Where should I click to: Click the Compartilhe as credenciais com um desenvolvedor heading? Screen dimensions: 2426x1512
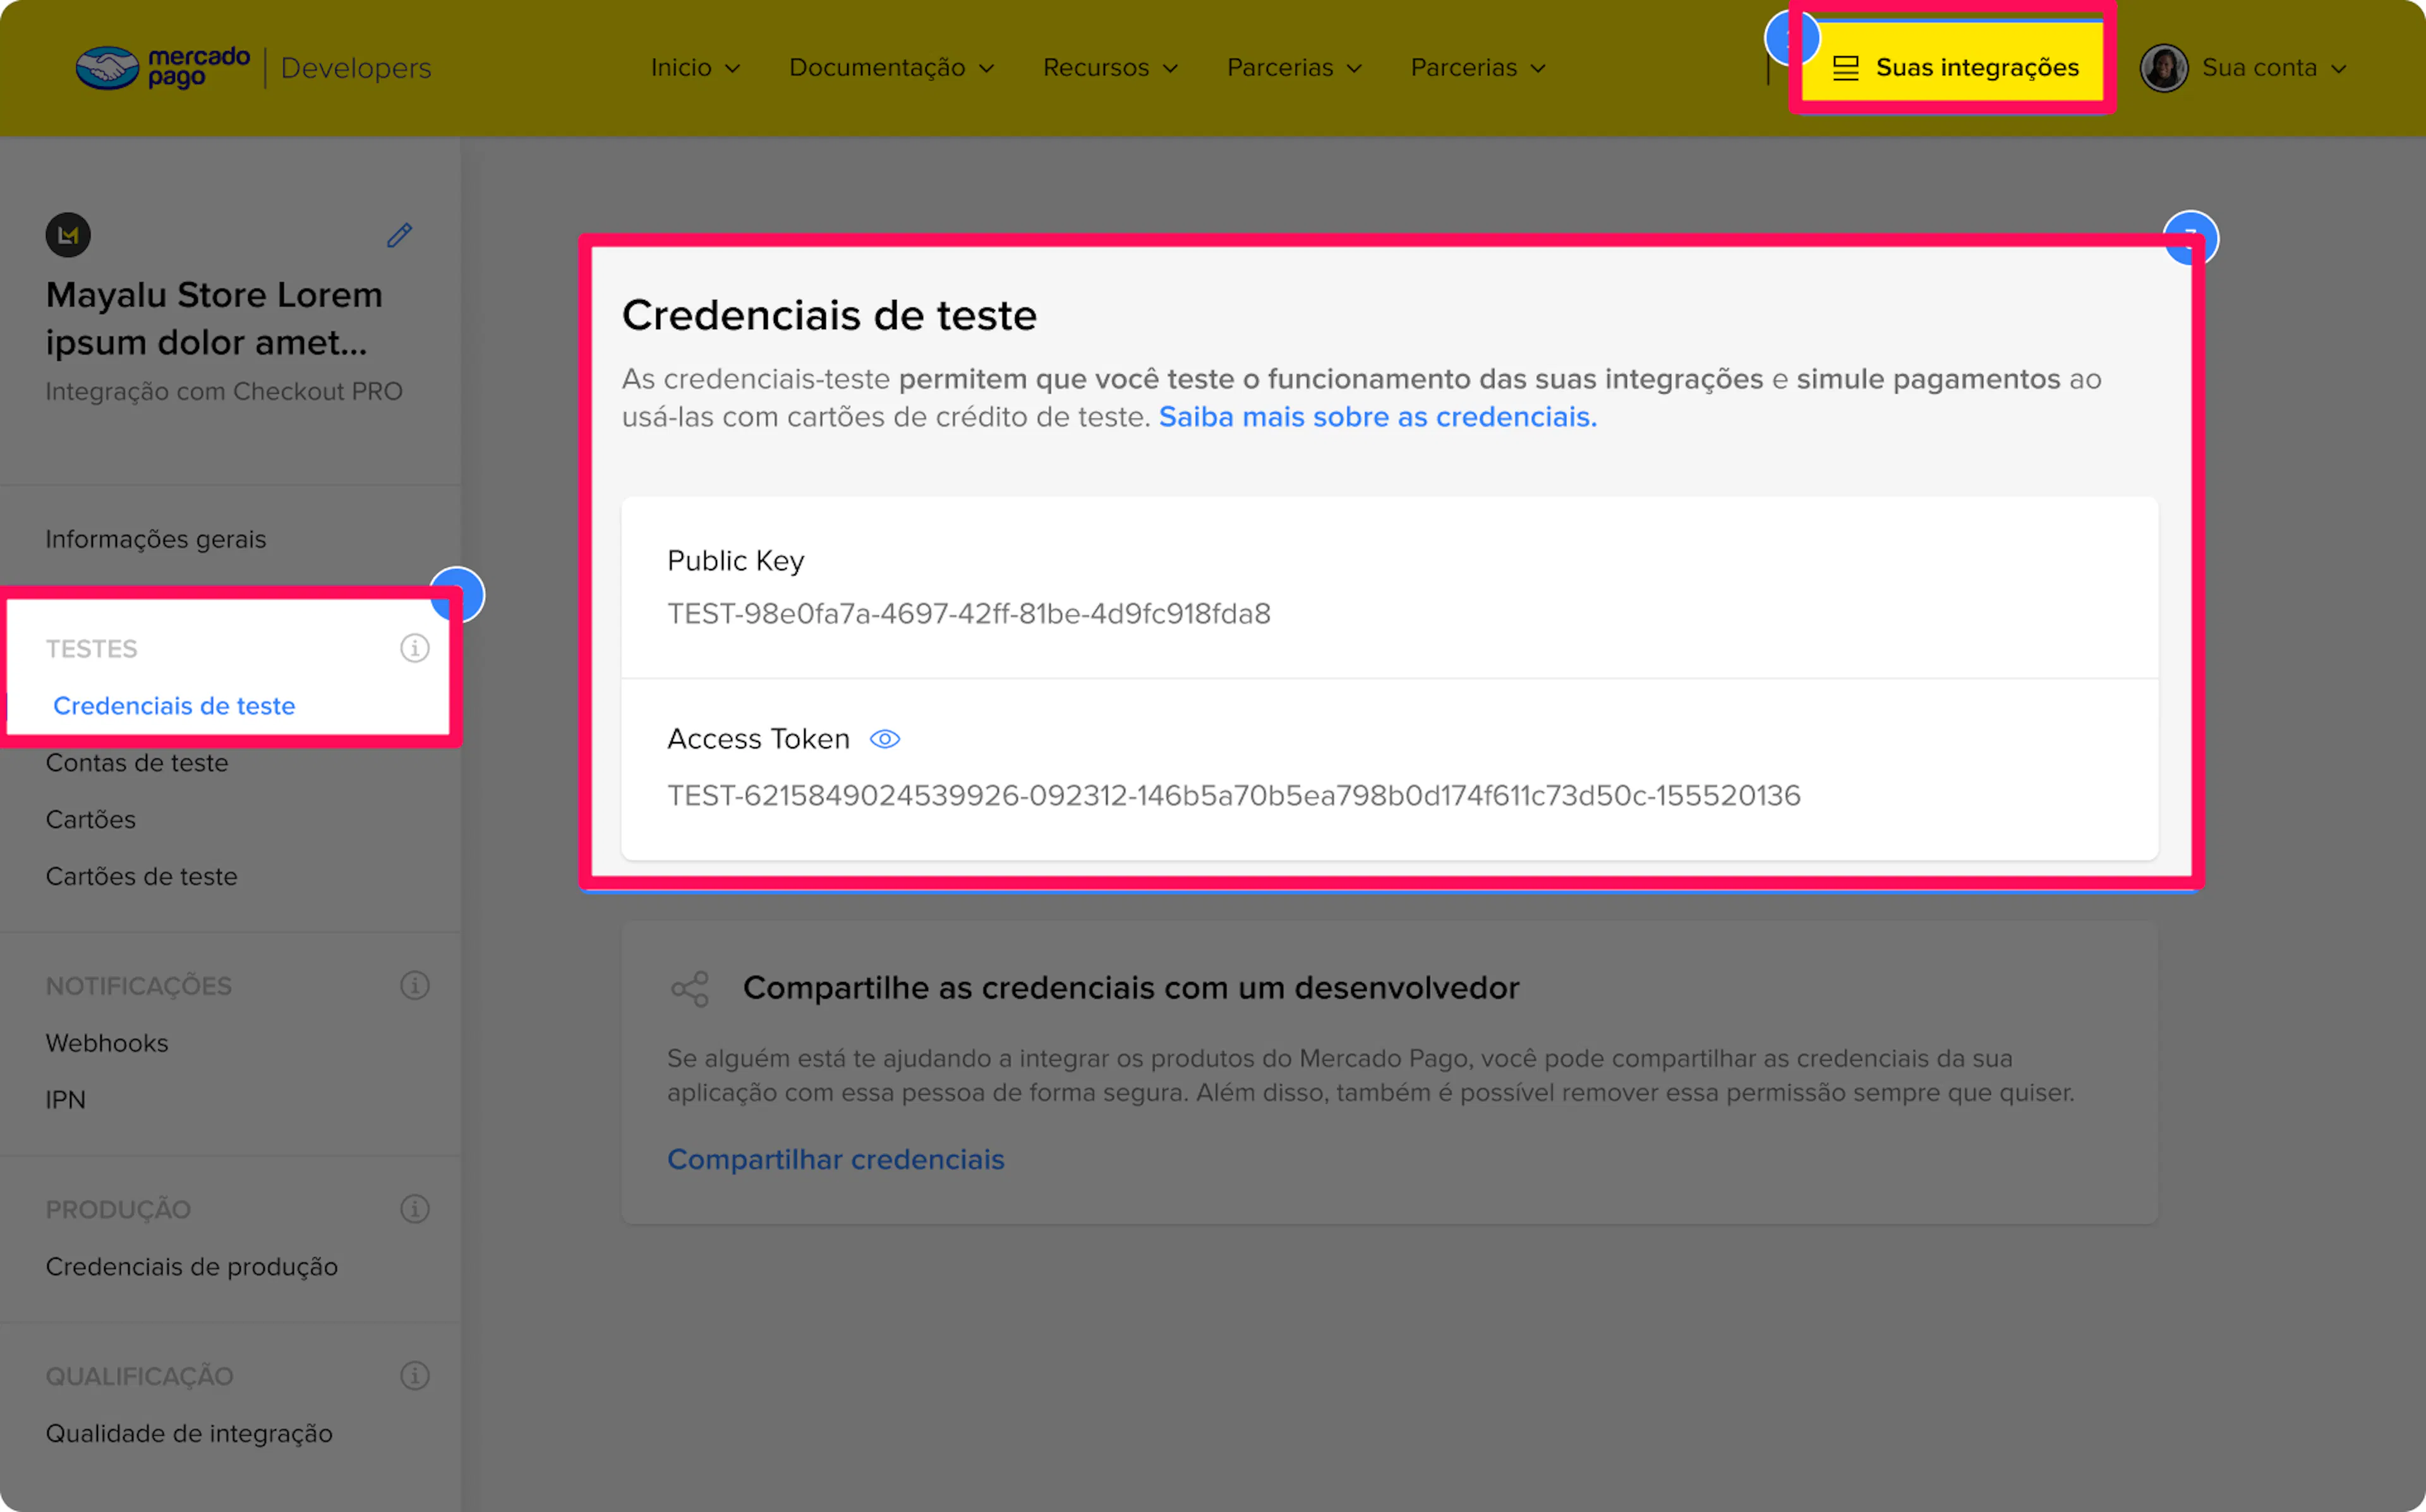1131,988
